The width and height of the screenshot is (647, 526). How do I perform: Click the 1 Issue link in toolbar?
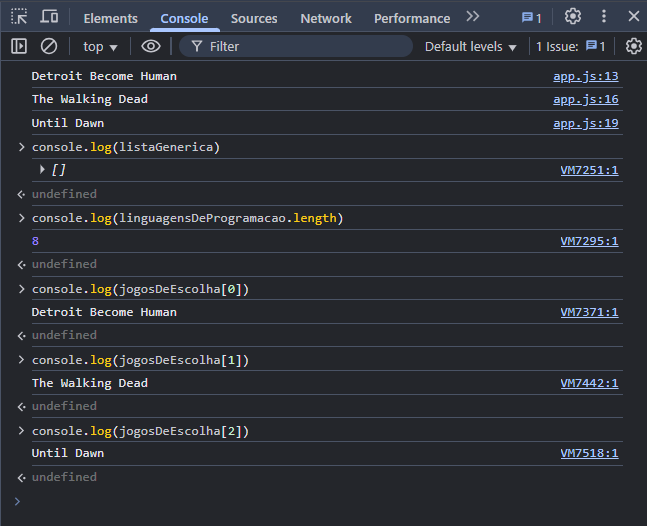tap(571, 47)
